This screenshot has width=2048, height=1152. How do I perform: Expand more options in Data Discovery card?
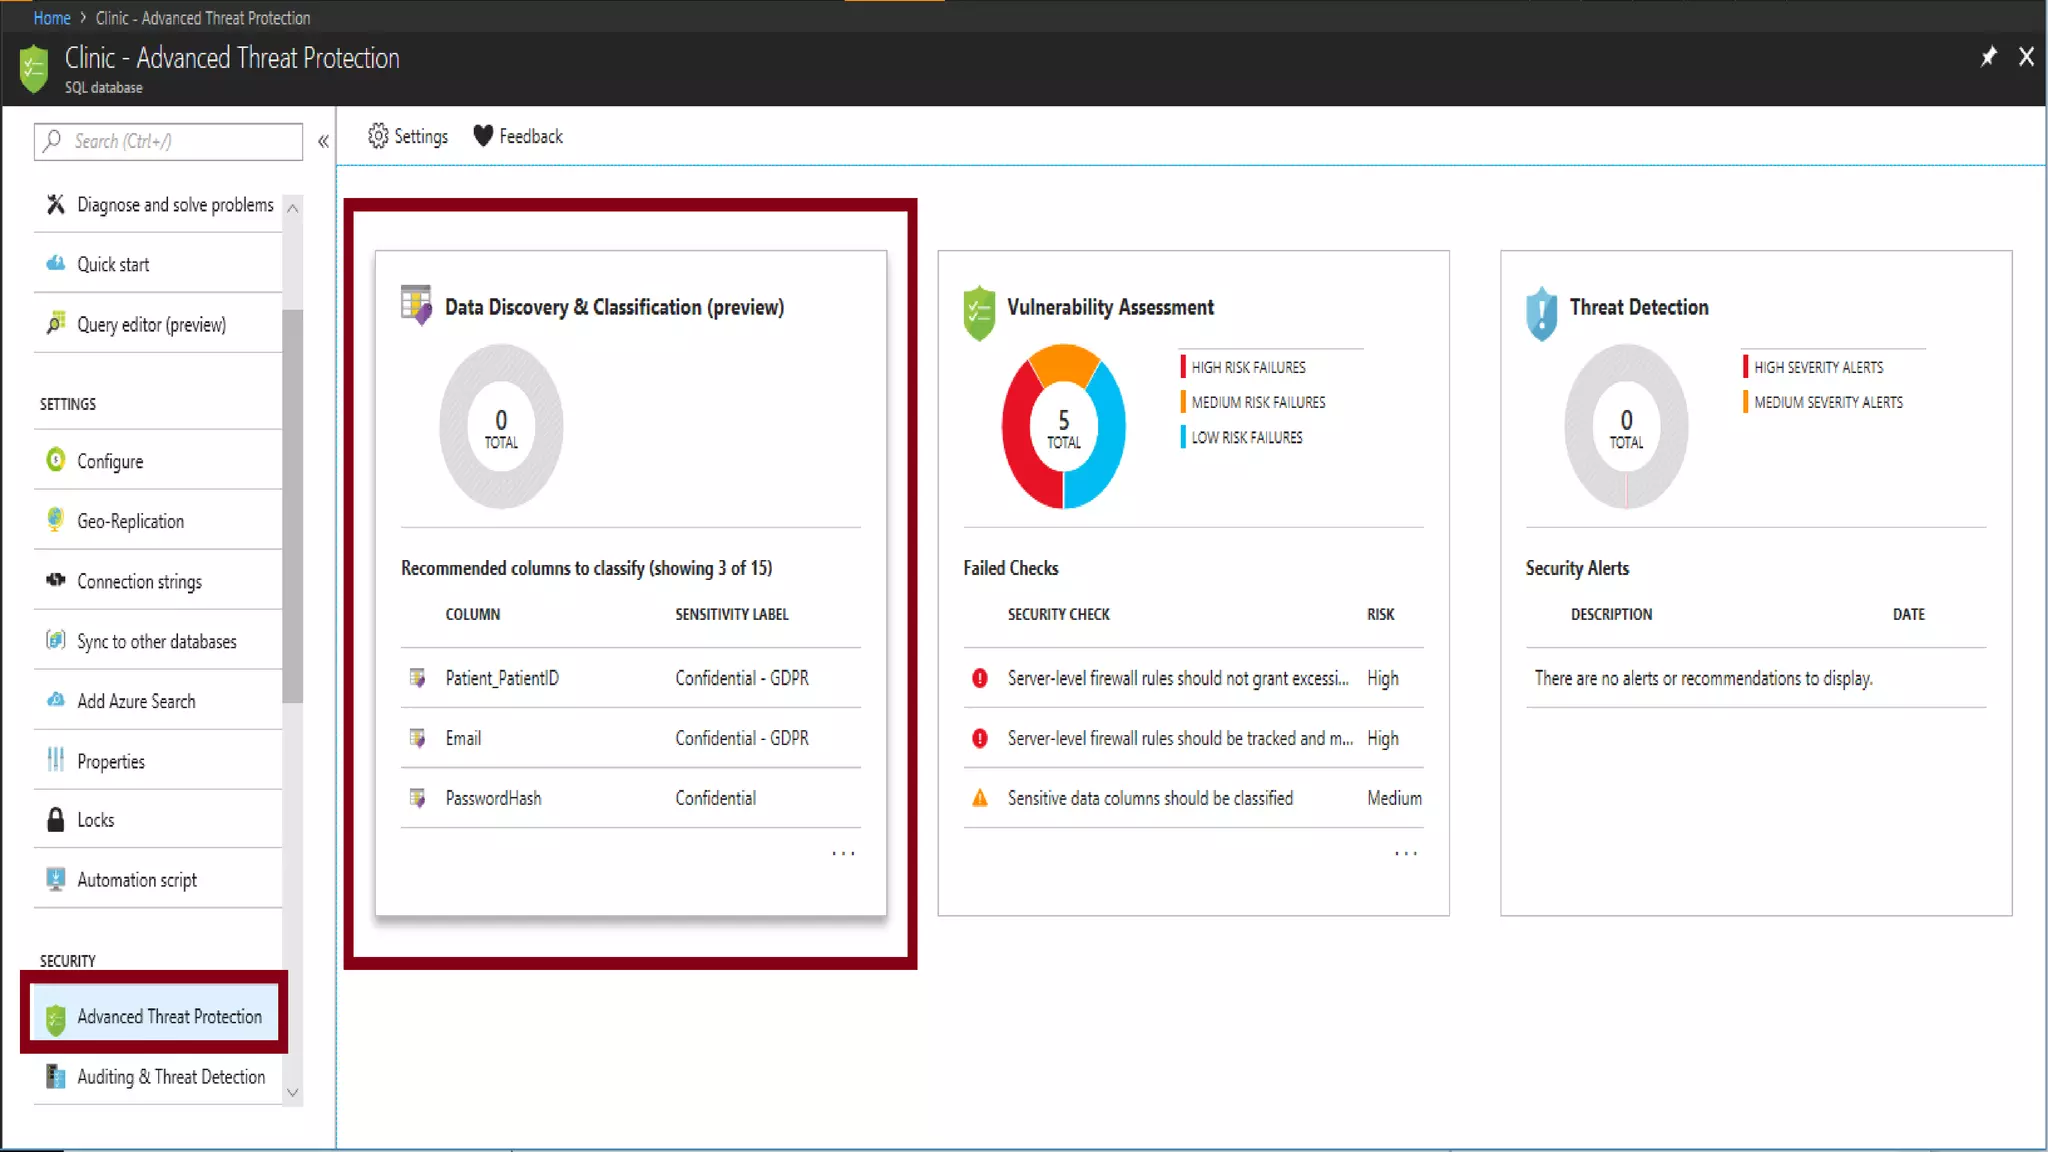pyautogui.click(x=843, y=854)
